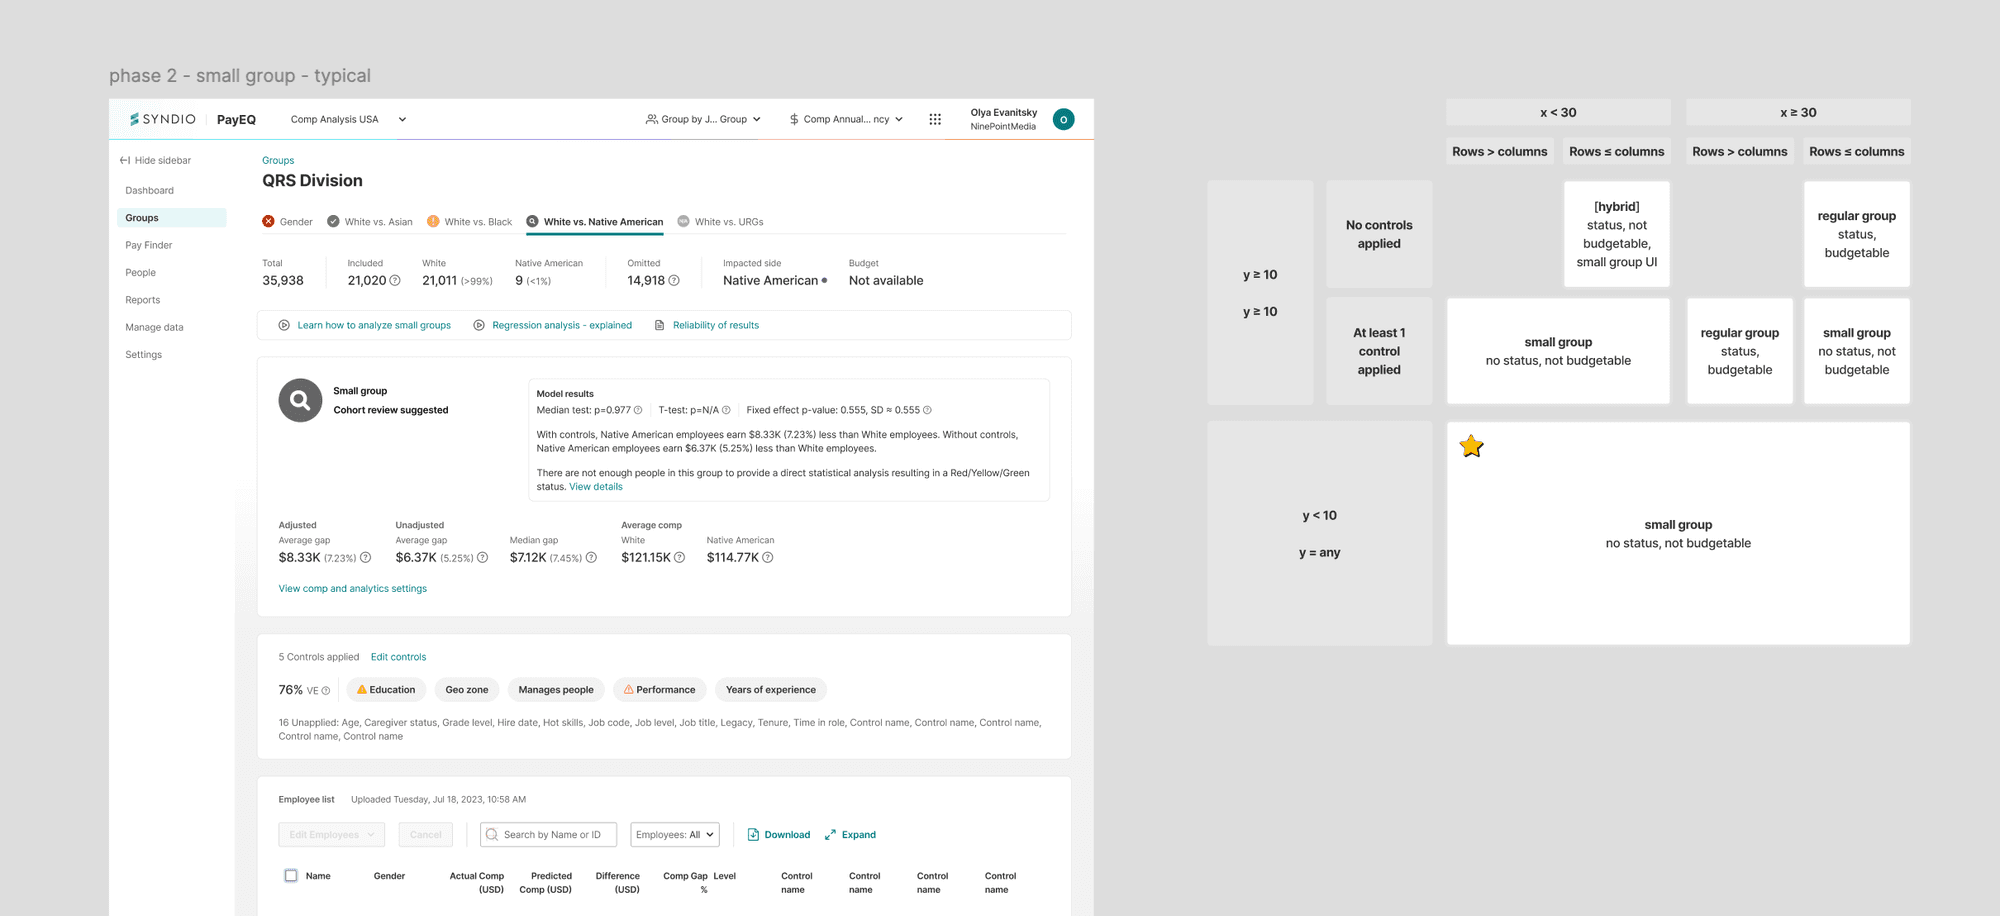Viewport: 2000px width, 916px height.
Task: Switch to the Gender tab
Action: (288, 222)
